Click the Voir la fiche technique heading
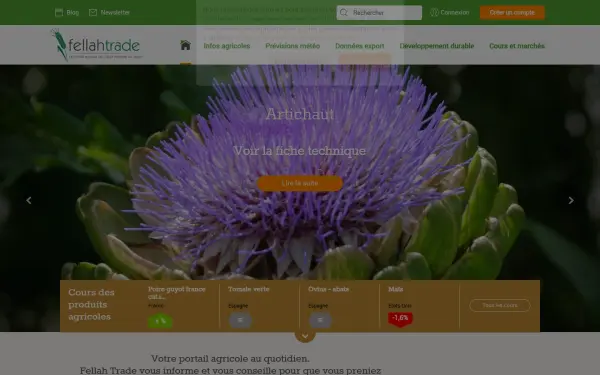The width and height of the screenshot is (600, 375). tap(300, 151)
